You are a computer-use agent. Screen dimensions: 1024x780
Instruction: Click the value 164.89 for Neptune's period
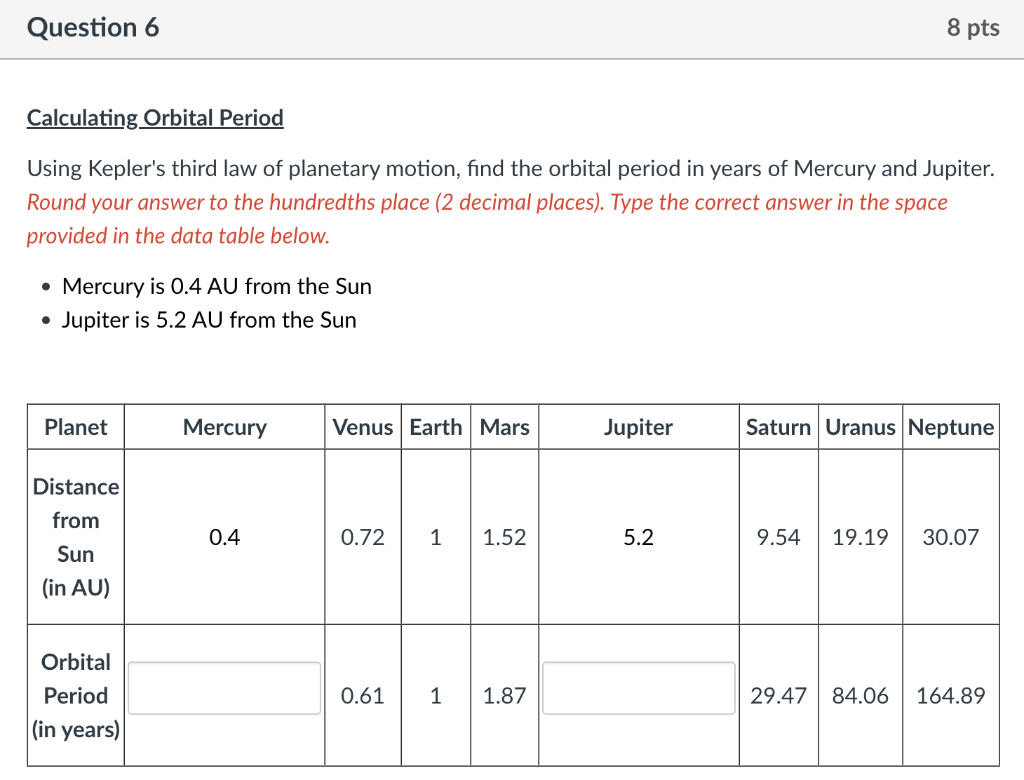tap(951, 696)
